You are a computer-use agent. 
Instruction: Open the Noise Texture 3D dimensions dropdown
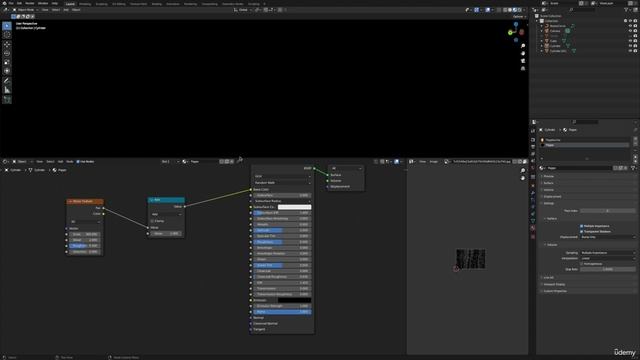[x=85, y=222]
